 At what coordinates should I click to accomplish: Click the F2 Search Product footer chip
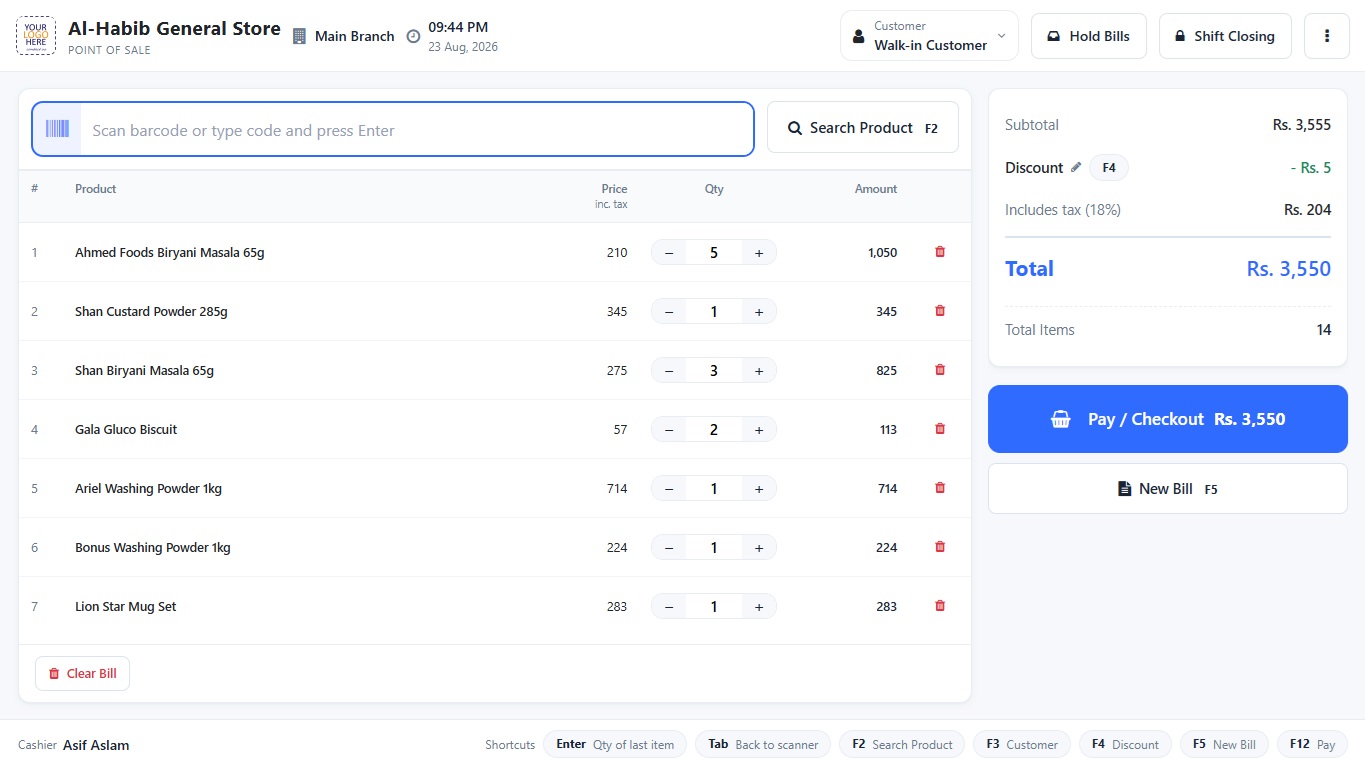(x=902, y=744)
